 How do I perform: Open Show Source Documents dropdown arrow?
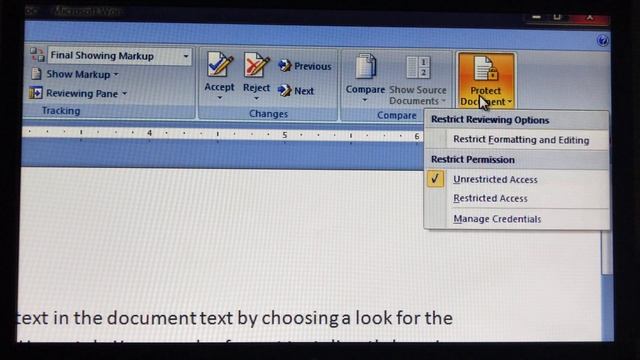(443, 101)
